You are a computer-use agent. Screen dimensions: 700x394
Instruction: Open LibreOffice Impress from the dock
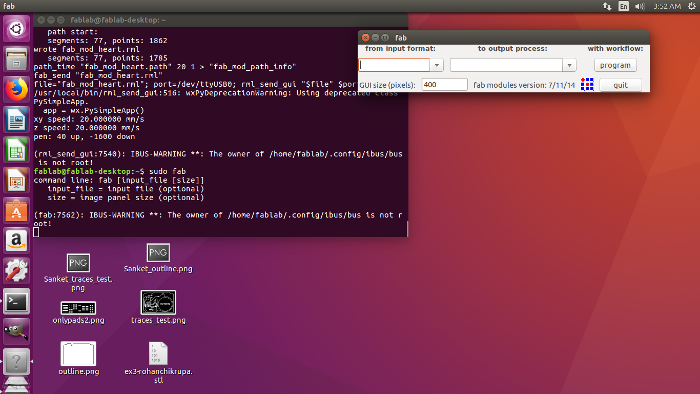pyautogui.click(x=17, y=180)
